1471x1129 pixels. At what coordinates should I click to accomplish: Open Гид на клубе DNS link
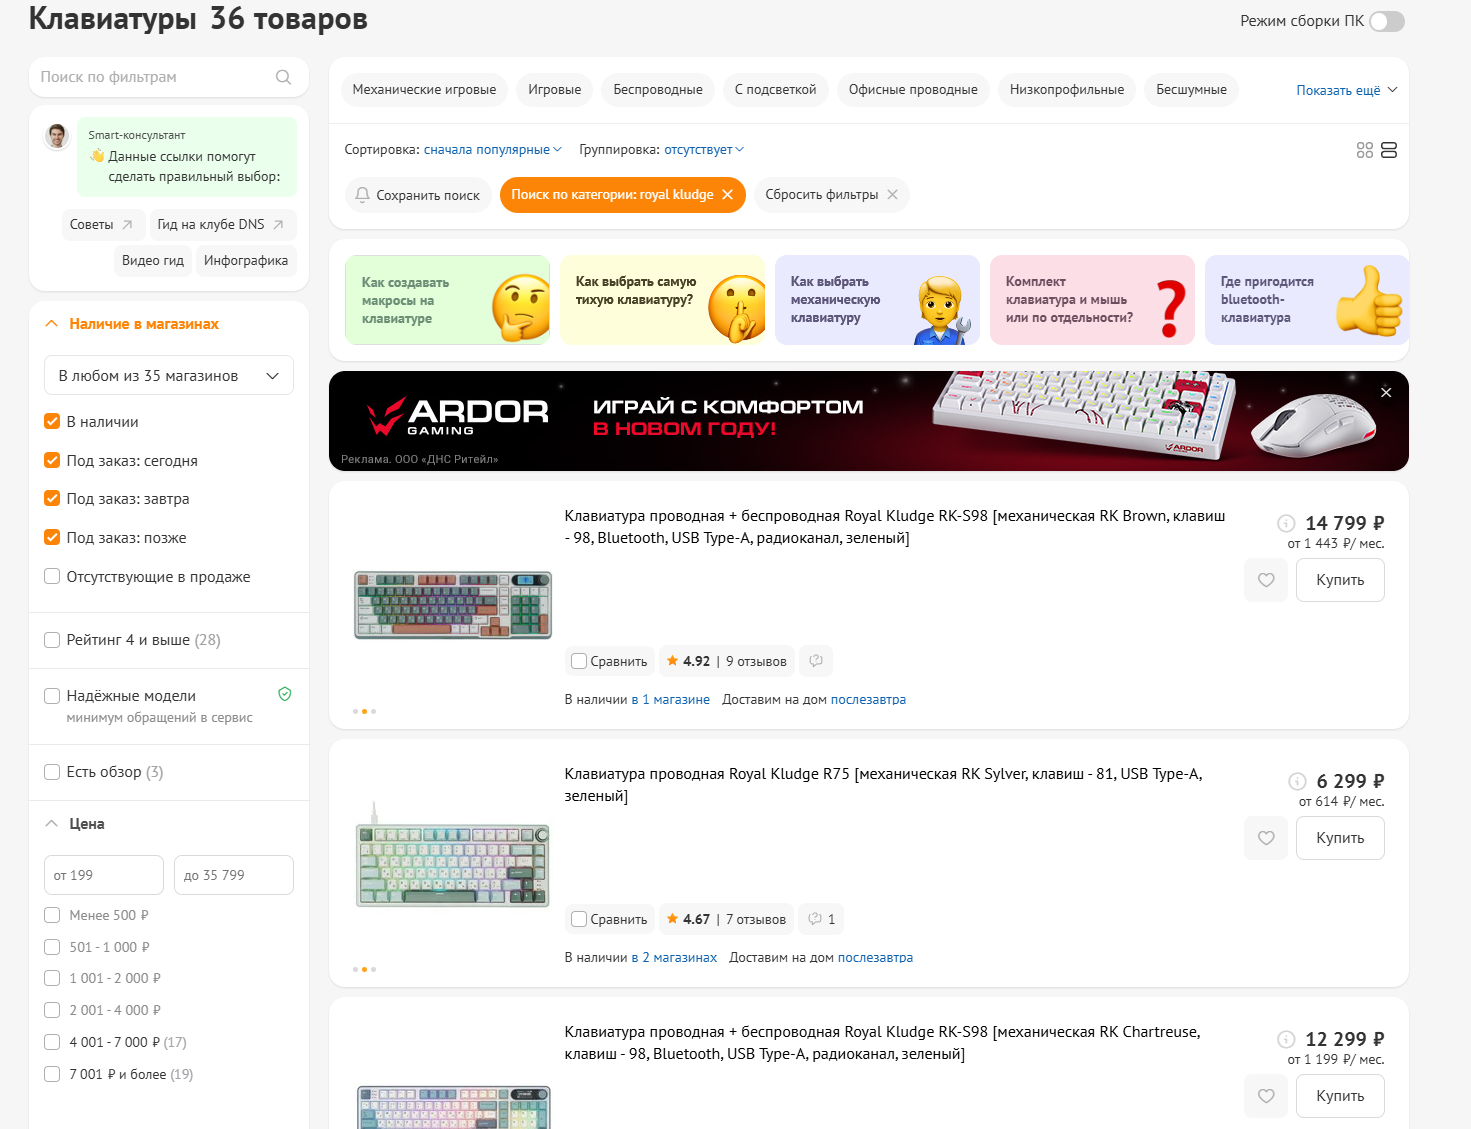pos(222,224)
